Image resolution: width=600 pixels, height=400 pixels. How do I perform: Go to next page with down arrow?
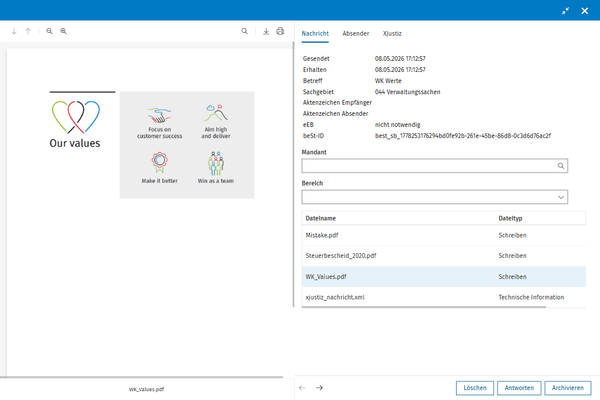point(14,31)
